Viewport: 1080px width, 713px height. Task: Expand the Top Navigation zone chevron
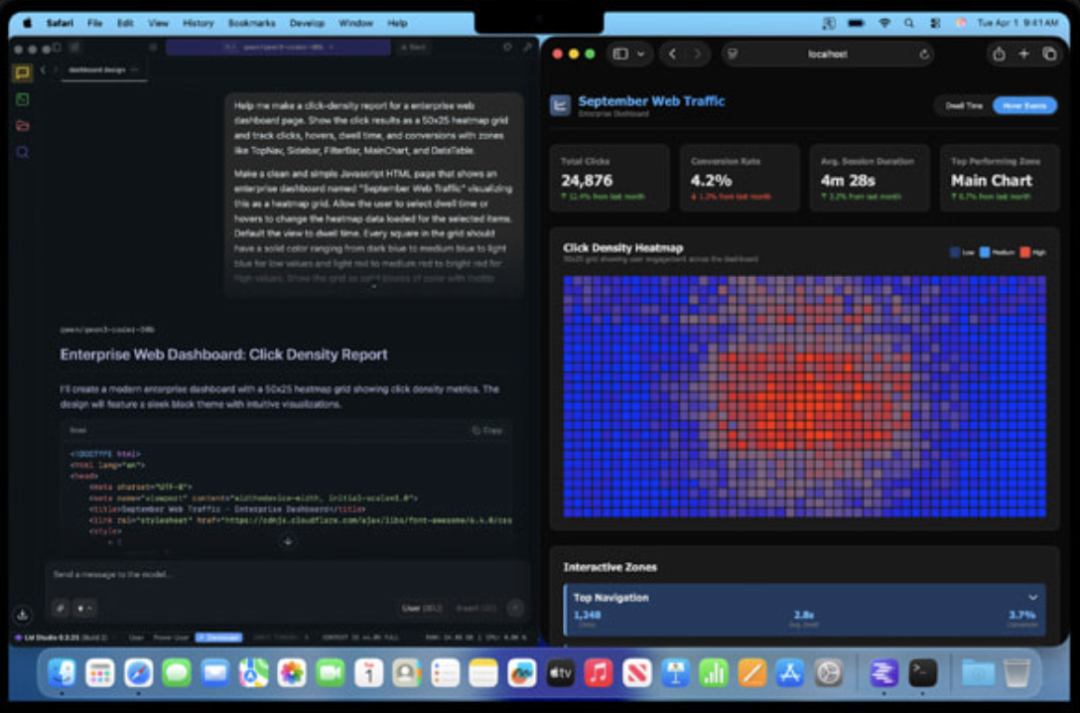pos(1033,598)
